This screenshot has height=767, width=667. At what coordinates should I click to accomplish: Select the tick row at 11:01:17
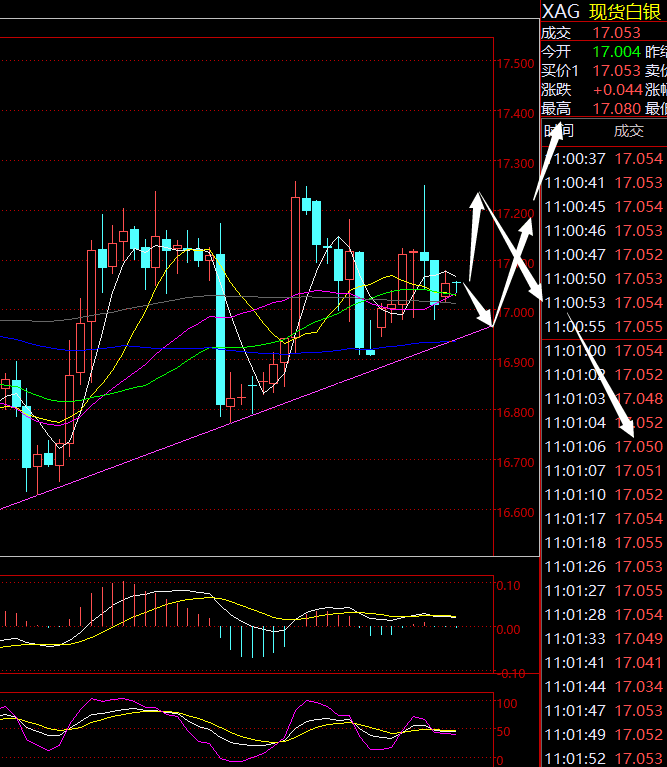click(604, 519)
